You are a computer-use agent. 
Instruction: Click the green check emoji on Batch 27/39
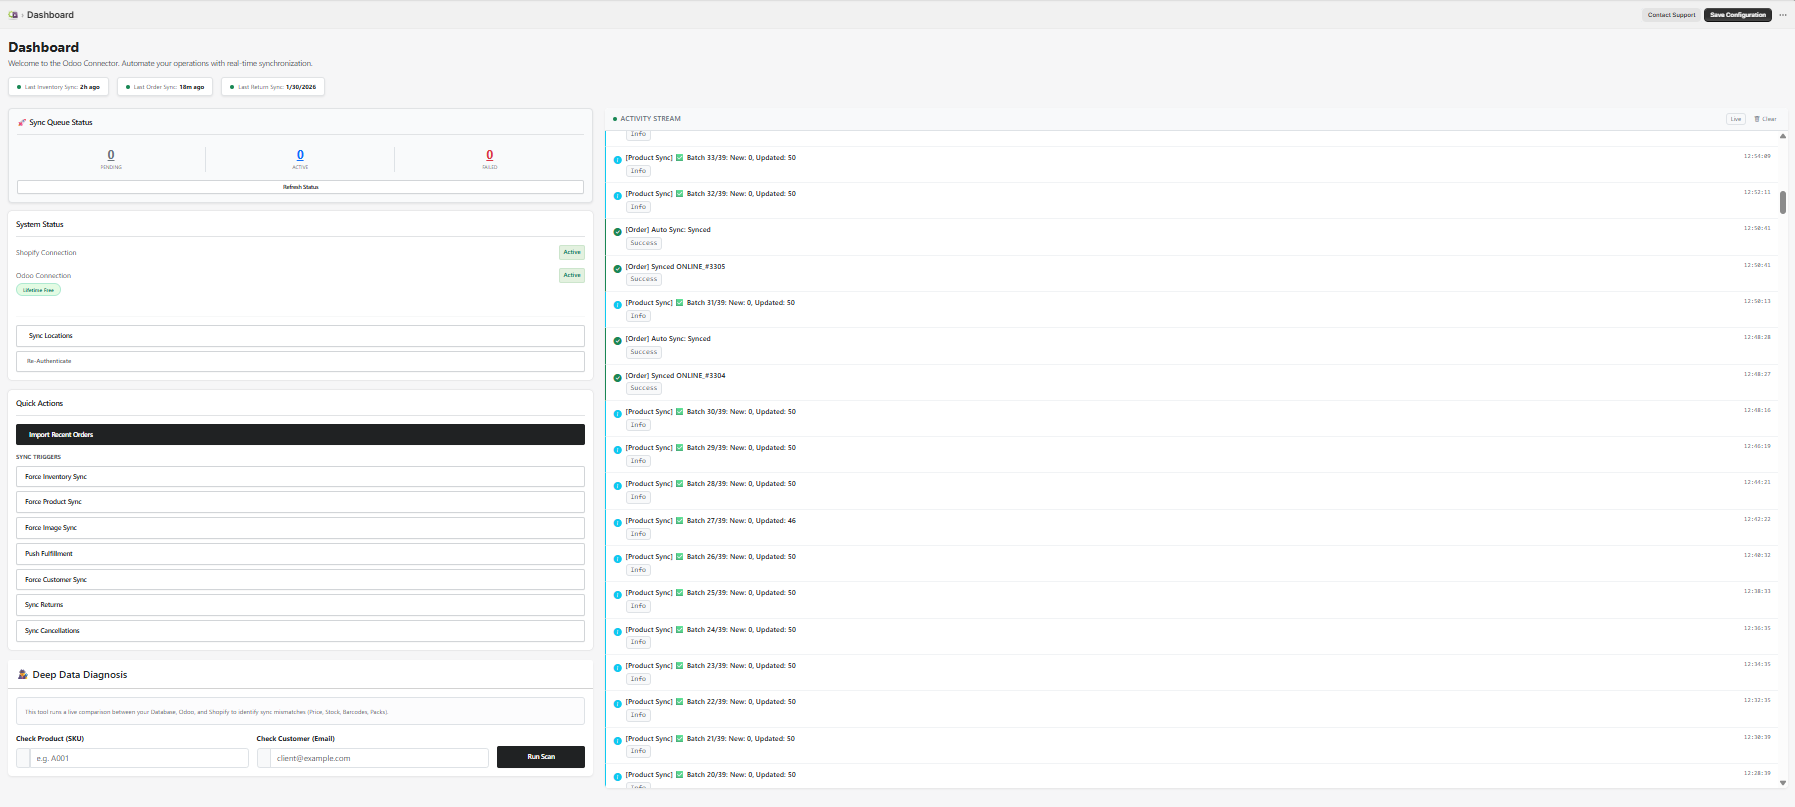pos(680,521)
